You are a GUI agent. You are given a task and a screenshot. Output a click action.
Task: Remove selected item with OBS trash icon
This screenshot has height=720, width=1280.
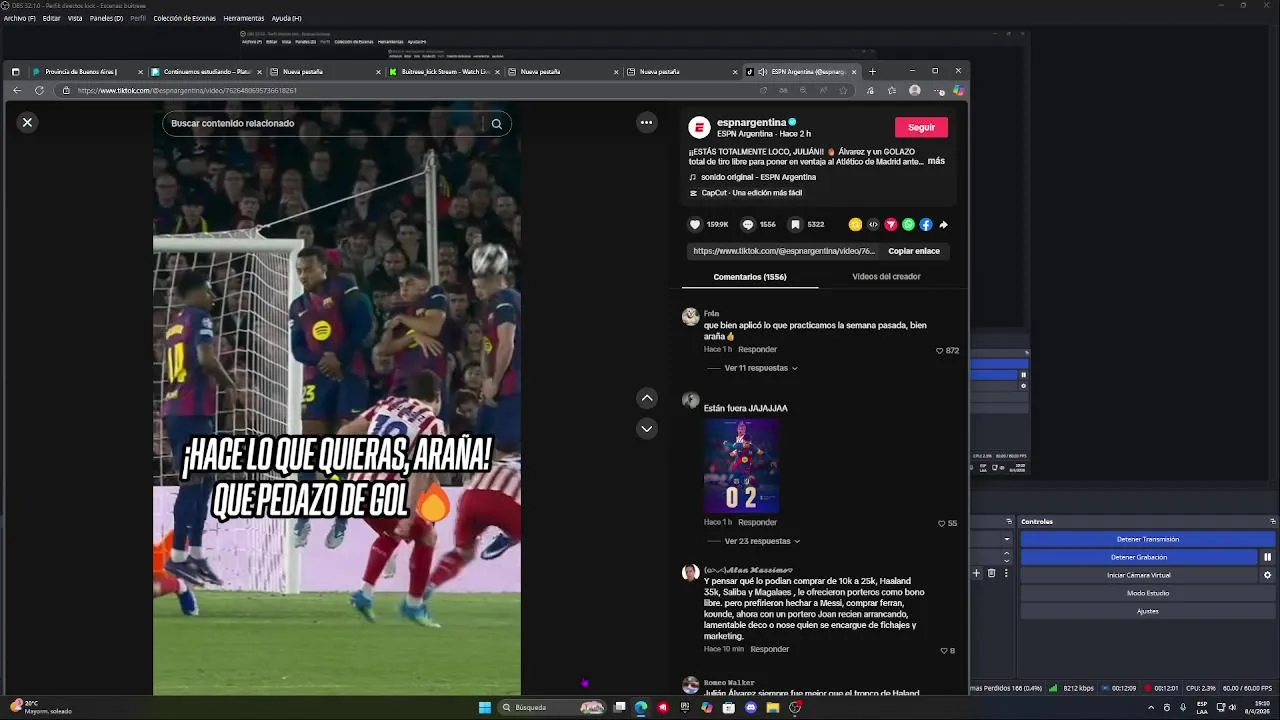(992, 573)
